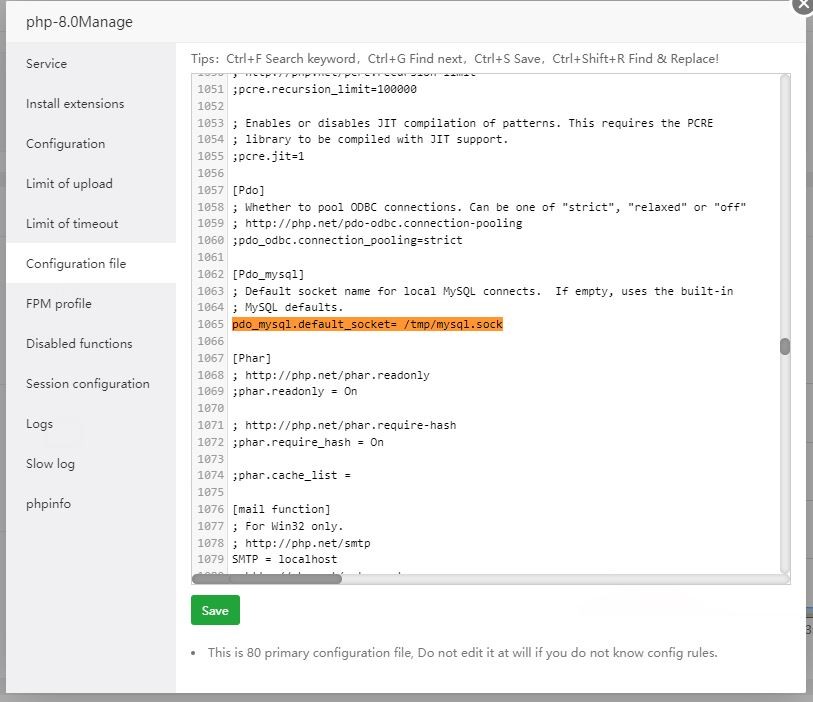Open the Service section
This screenshot has height=702, width=813.
coord(46,64)
